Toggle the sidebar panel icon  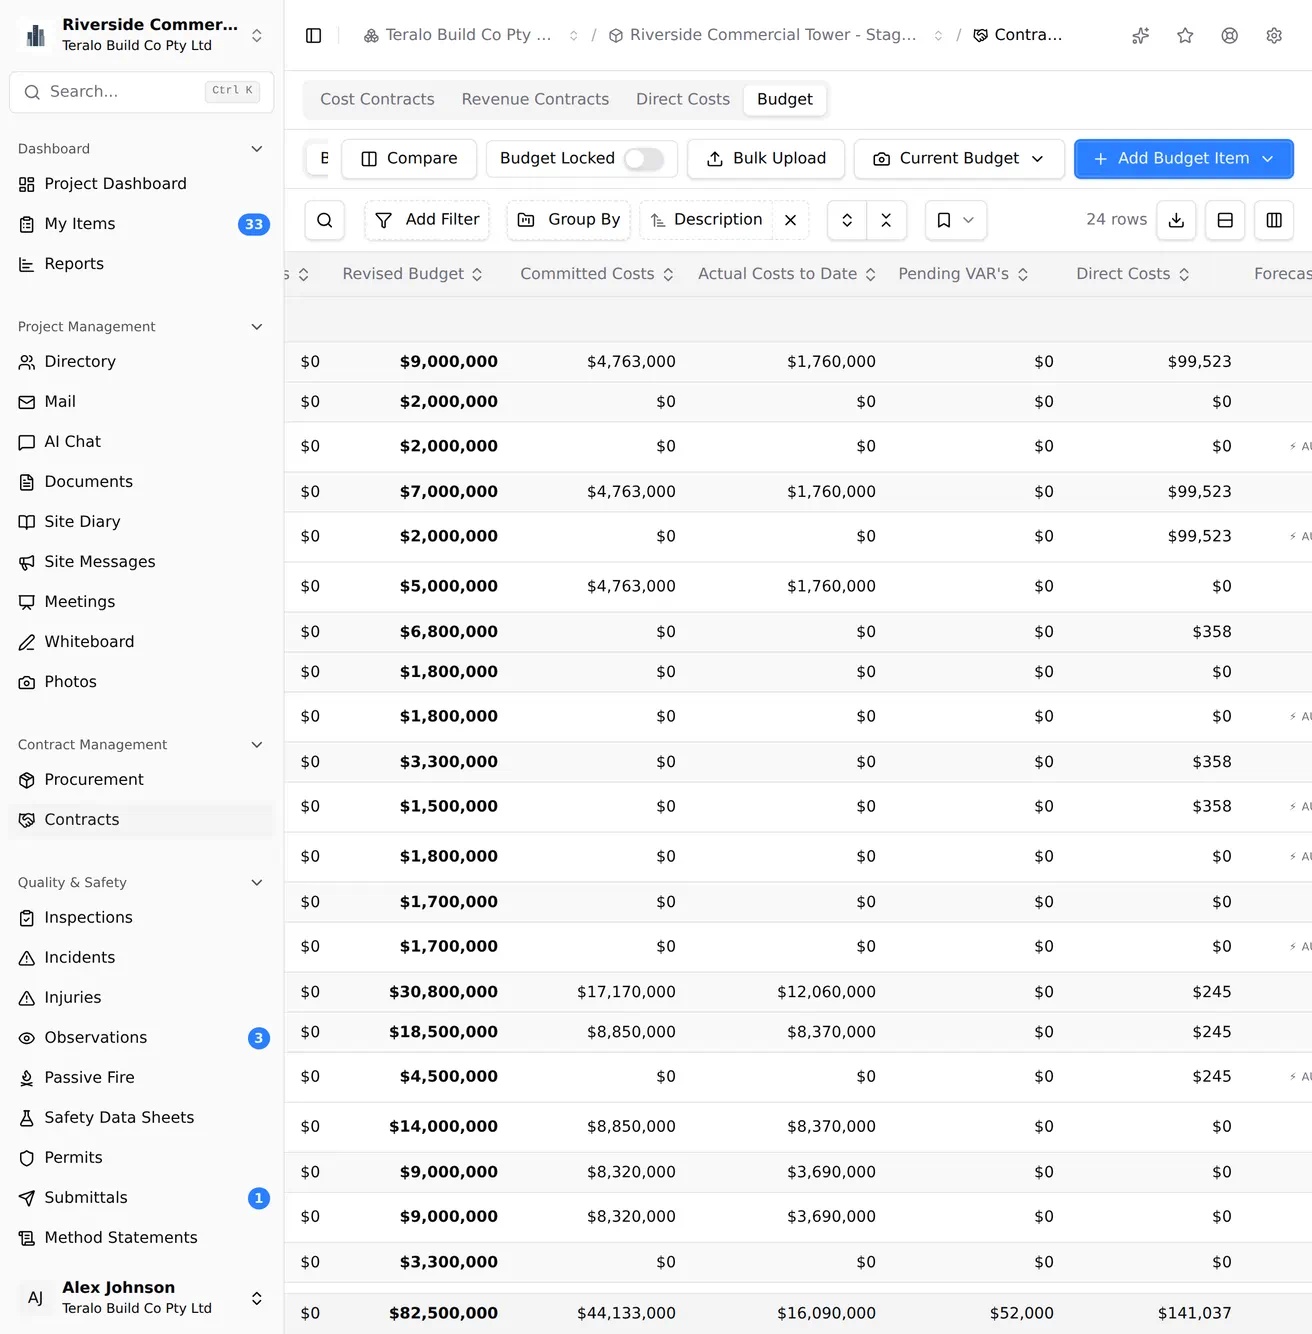coord(313,35)
